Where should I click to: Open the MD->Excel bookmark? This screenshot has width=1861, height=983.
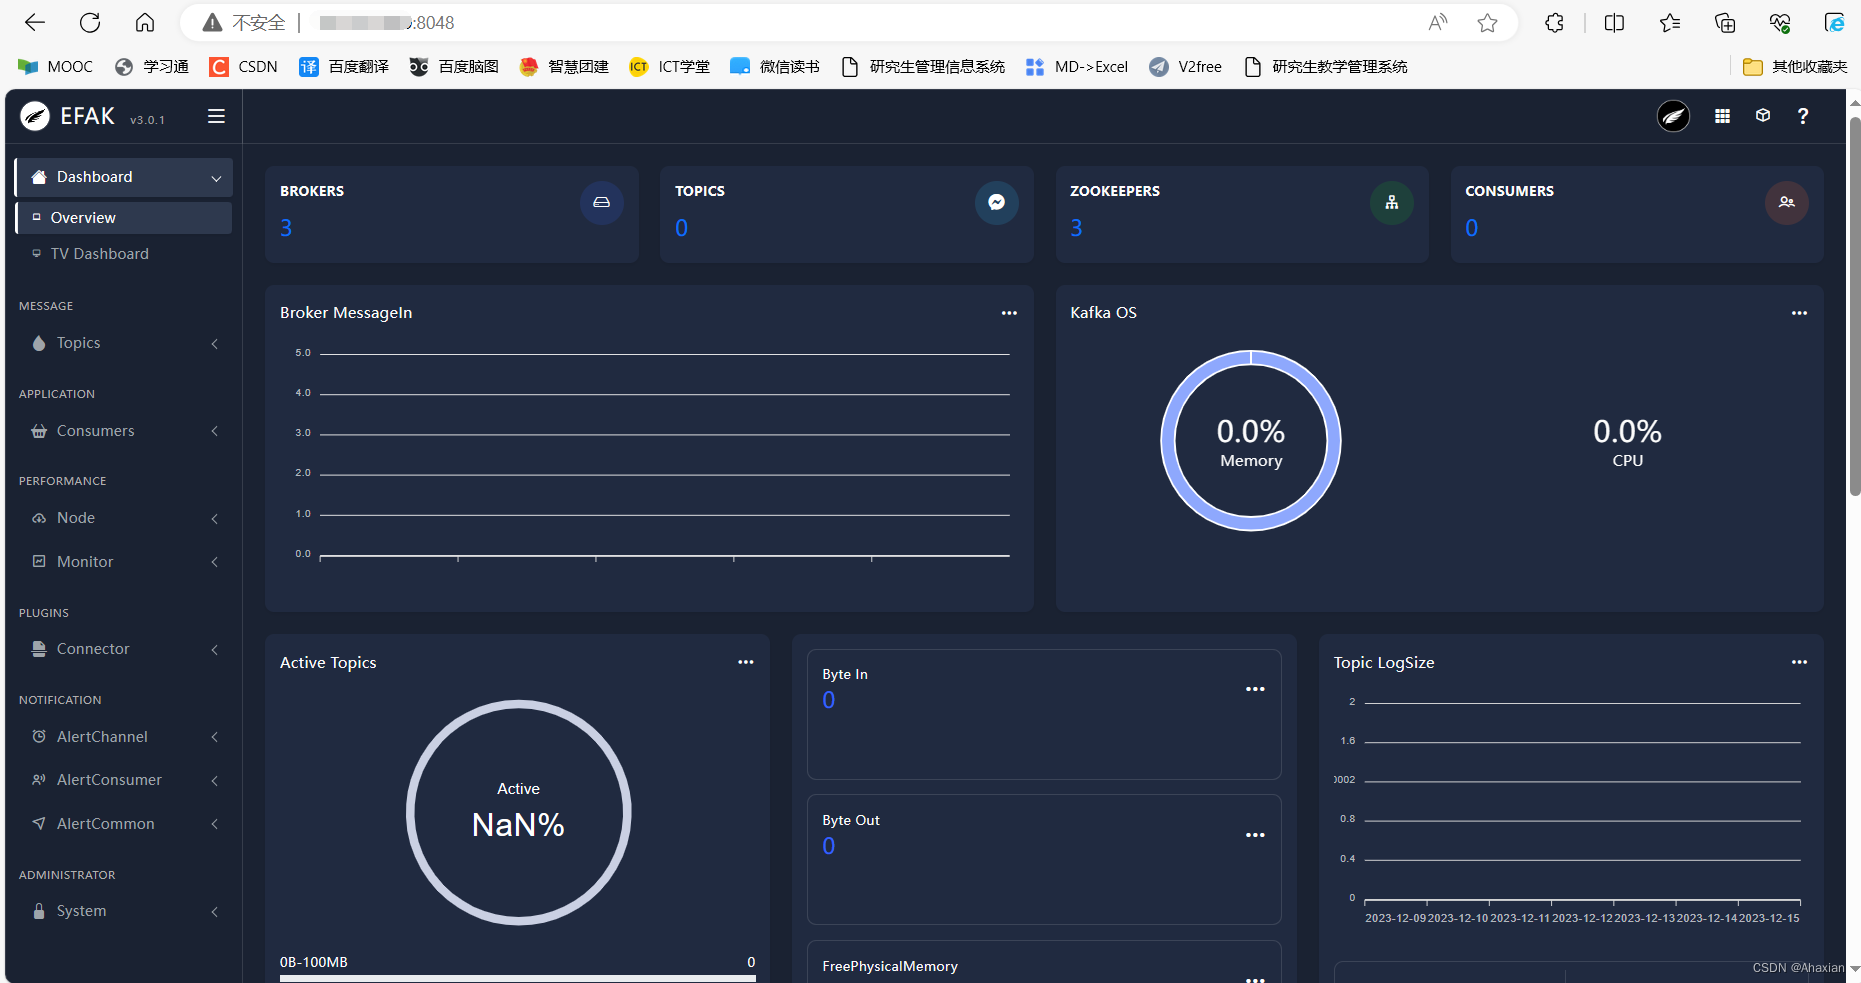1076,67
